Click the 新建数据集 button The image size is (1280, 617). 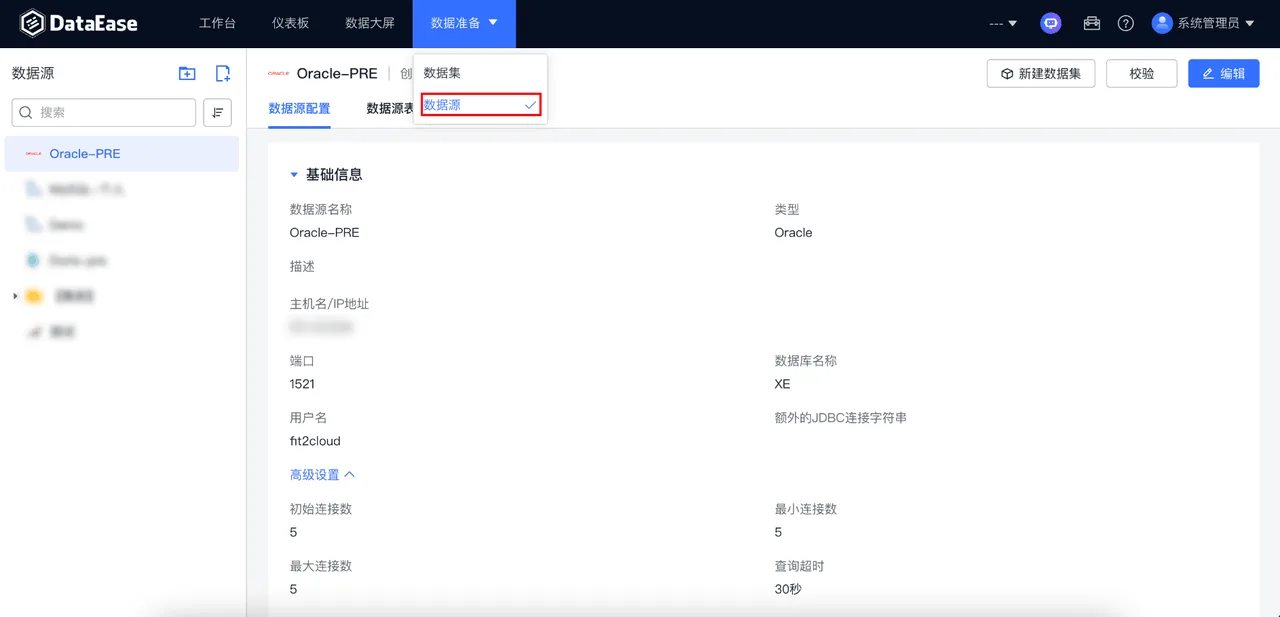pyautogui.click(x=1041, y=74)
